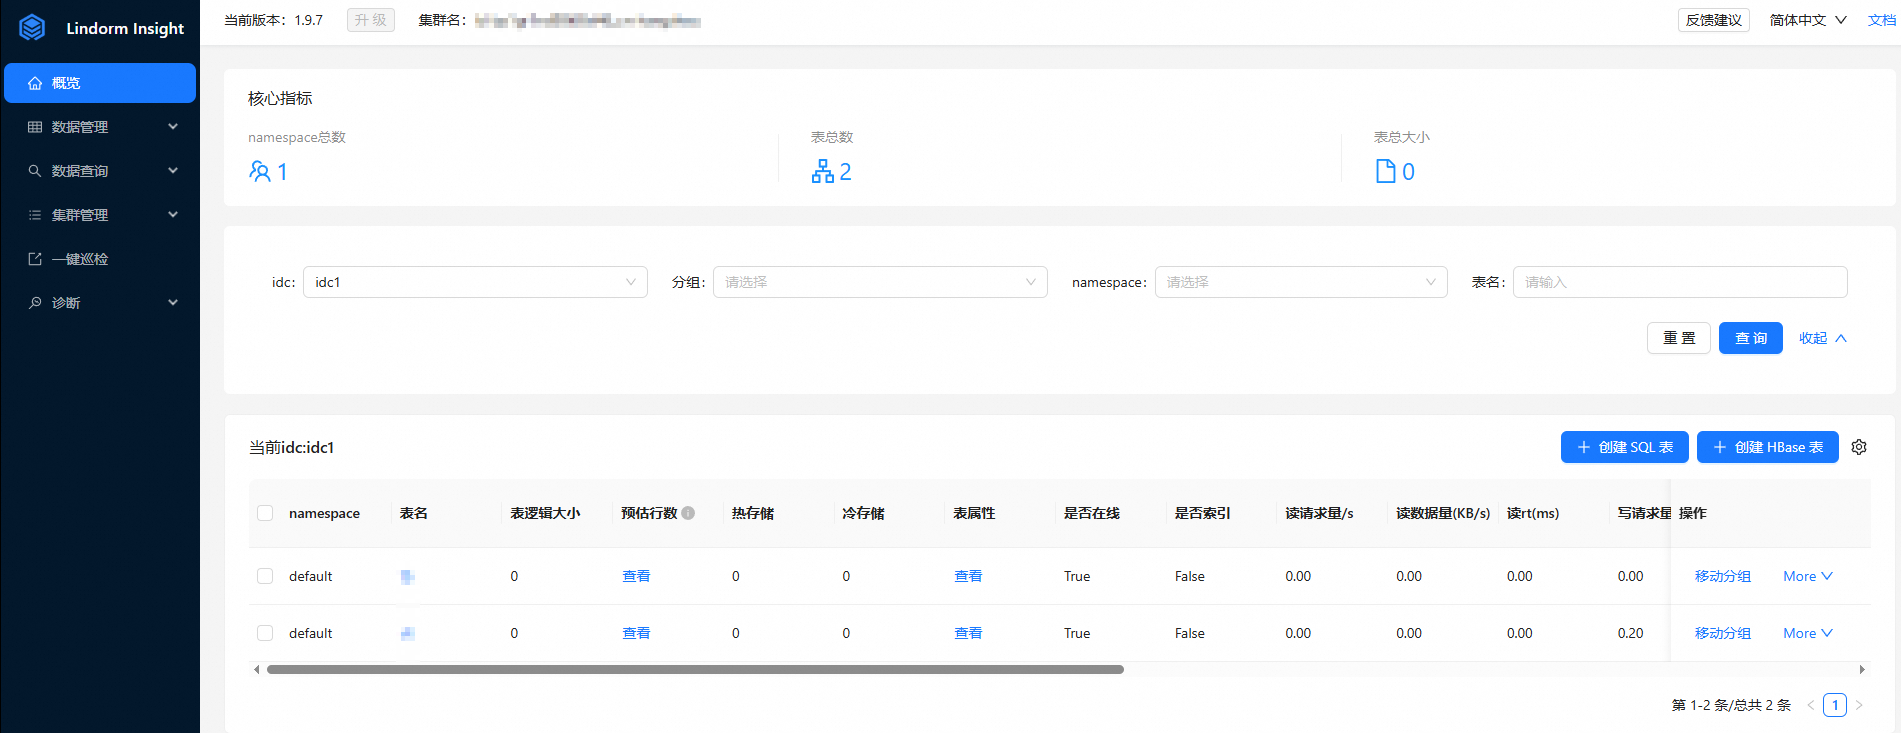
Task: Go to the next page arrow
Action: [1859, 705]
